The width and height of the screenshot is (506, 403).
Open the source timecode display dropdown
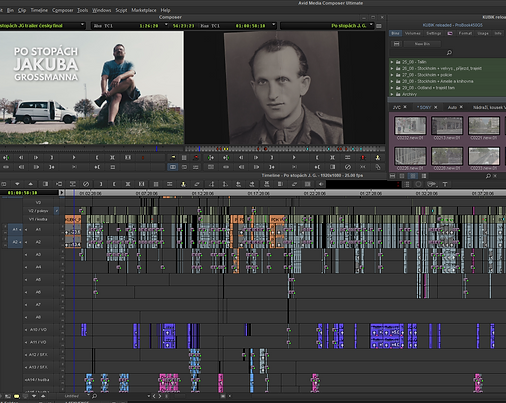point(166,25)
